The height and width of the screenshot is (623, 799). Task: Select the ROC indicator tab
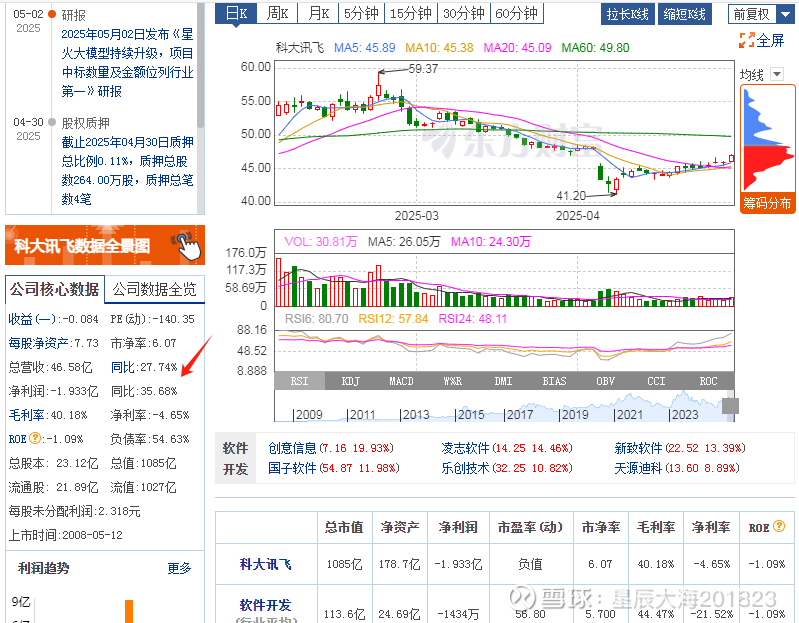(708, 381)
